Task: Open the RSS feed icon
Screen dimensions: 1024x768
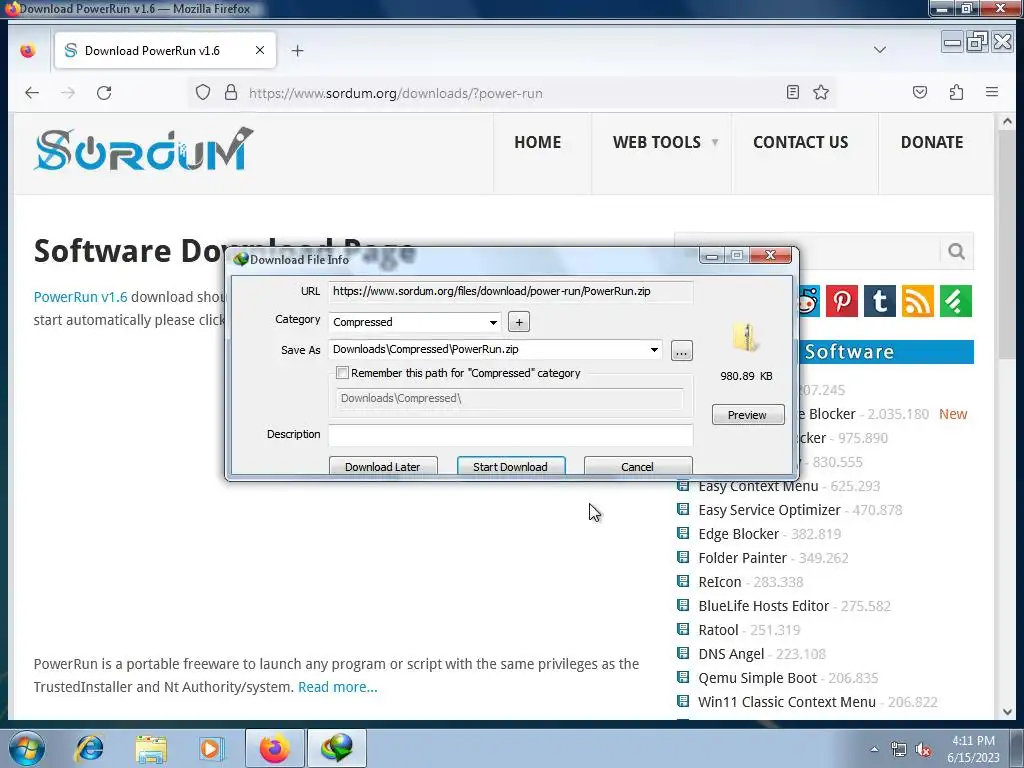Action: 918,301
